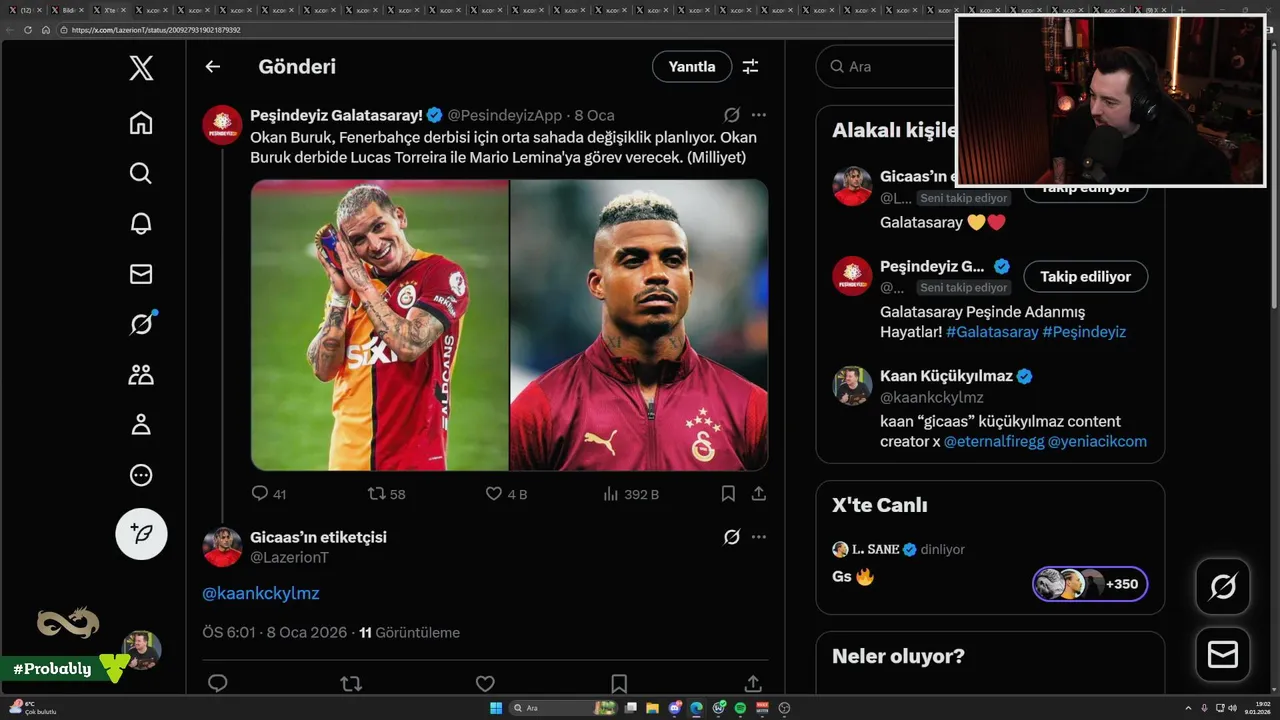Open Spotify from the taskbar
Viewport: 1280px width, 720px height.
click(740, 708)
